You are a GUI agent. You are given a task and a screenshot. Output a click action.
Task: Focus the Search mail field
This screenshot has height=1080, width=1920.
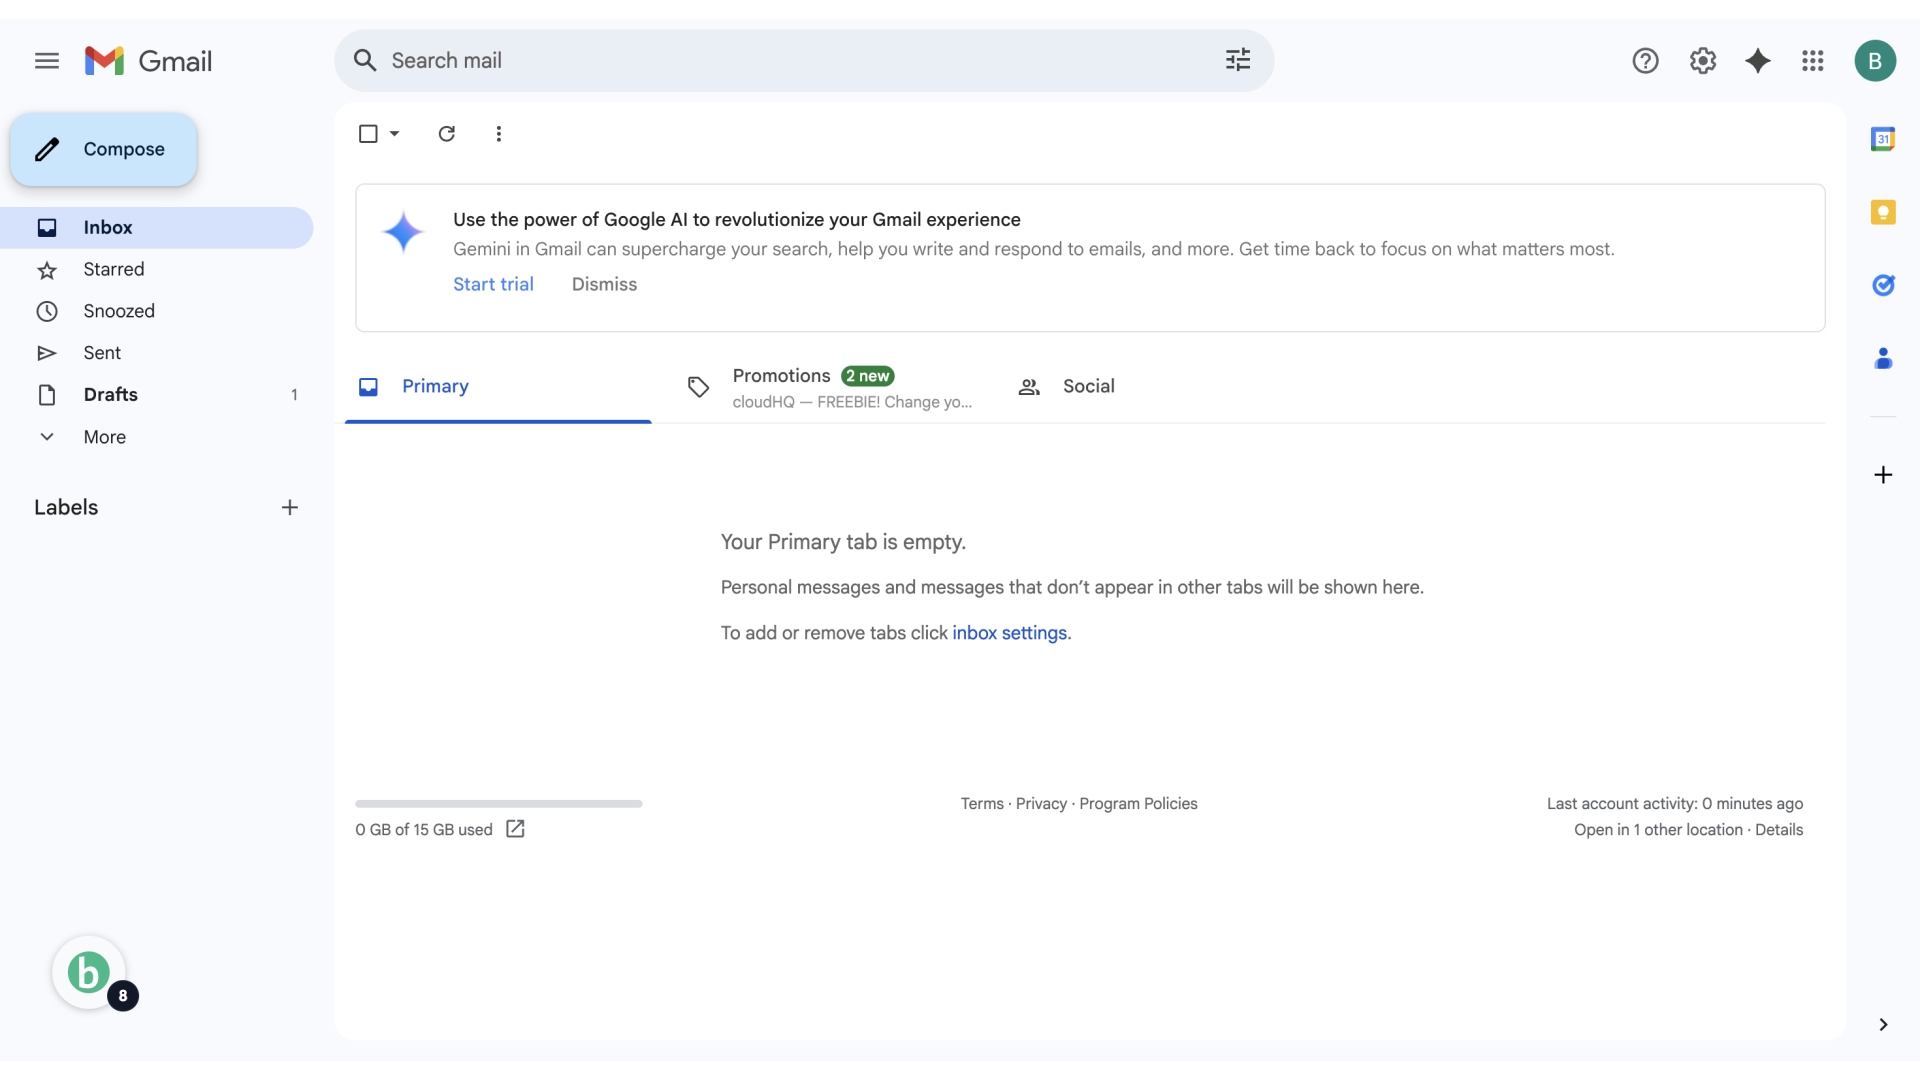click(x=804, y=61)
